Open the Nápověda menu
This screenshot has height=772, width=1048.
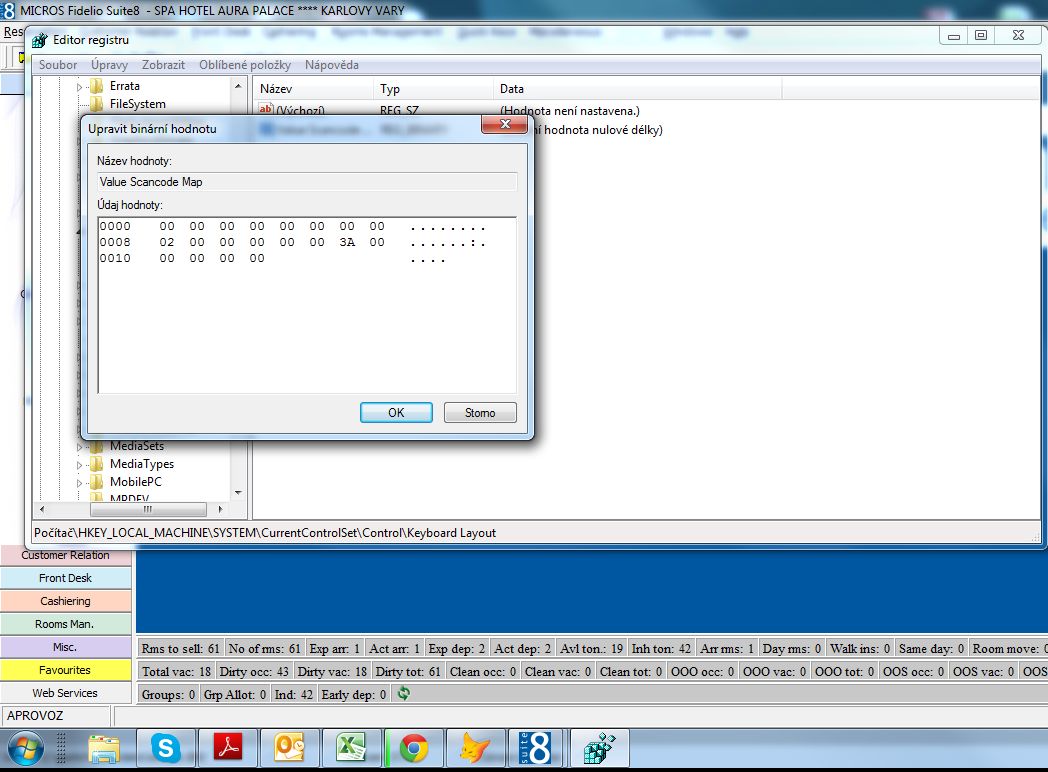point(332,65)
